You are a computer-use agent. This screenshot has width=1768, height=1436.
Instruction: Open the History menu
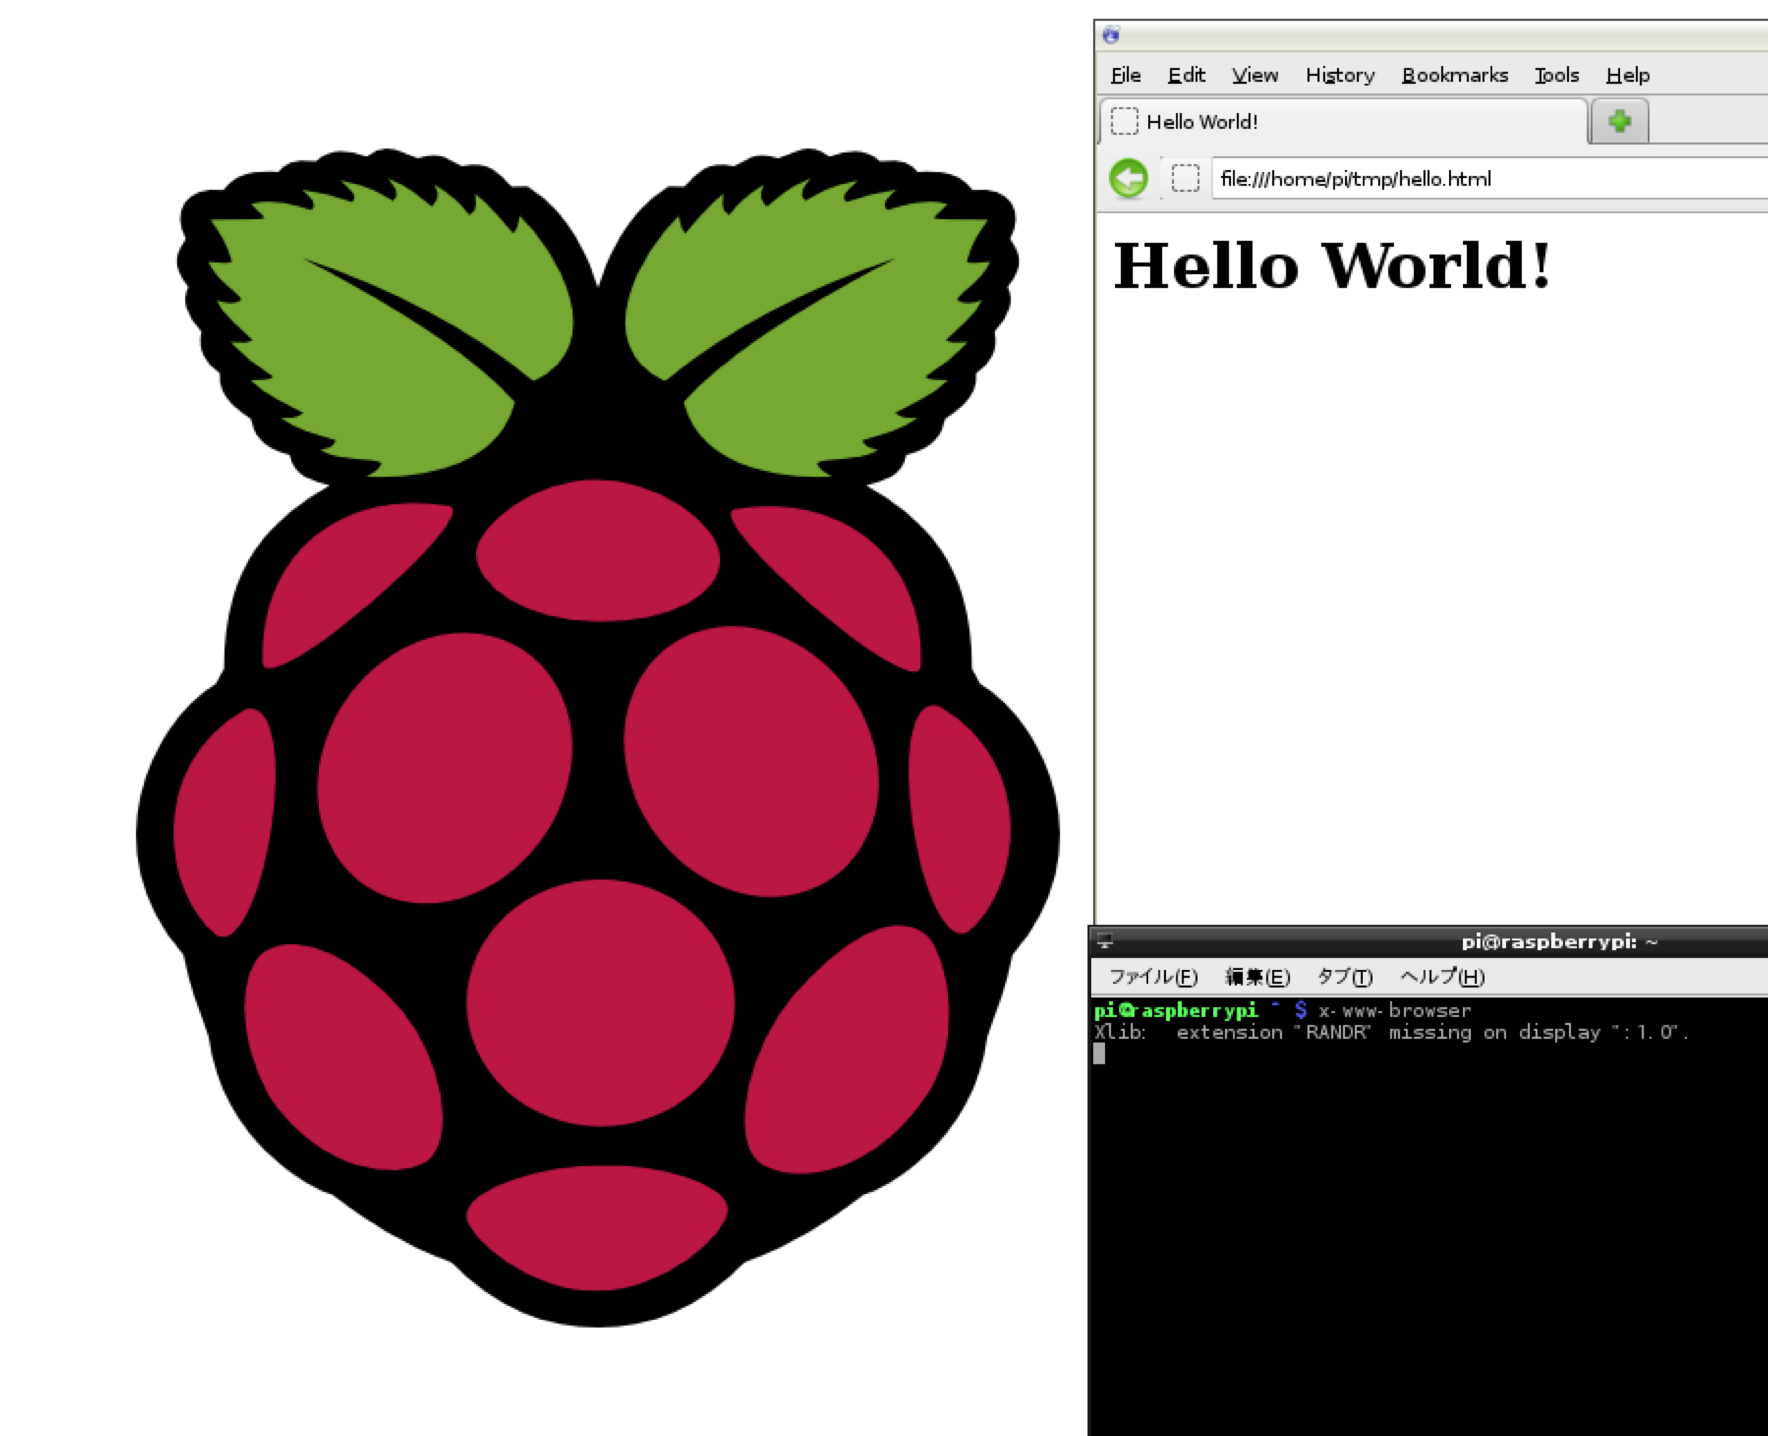coord(1340,75)
